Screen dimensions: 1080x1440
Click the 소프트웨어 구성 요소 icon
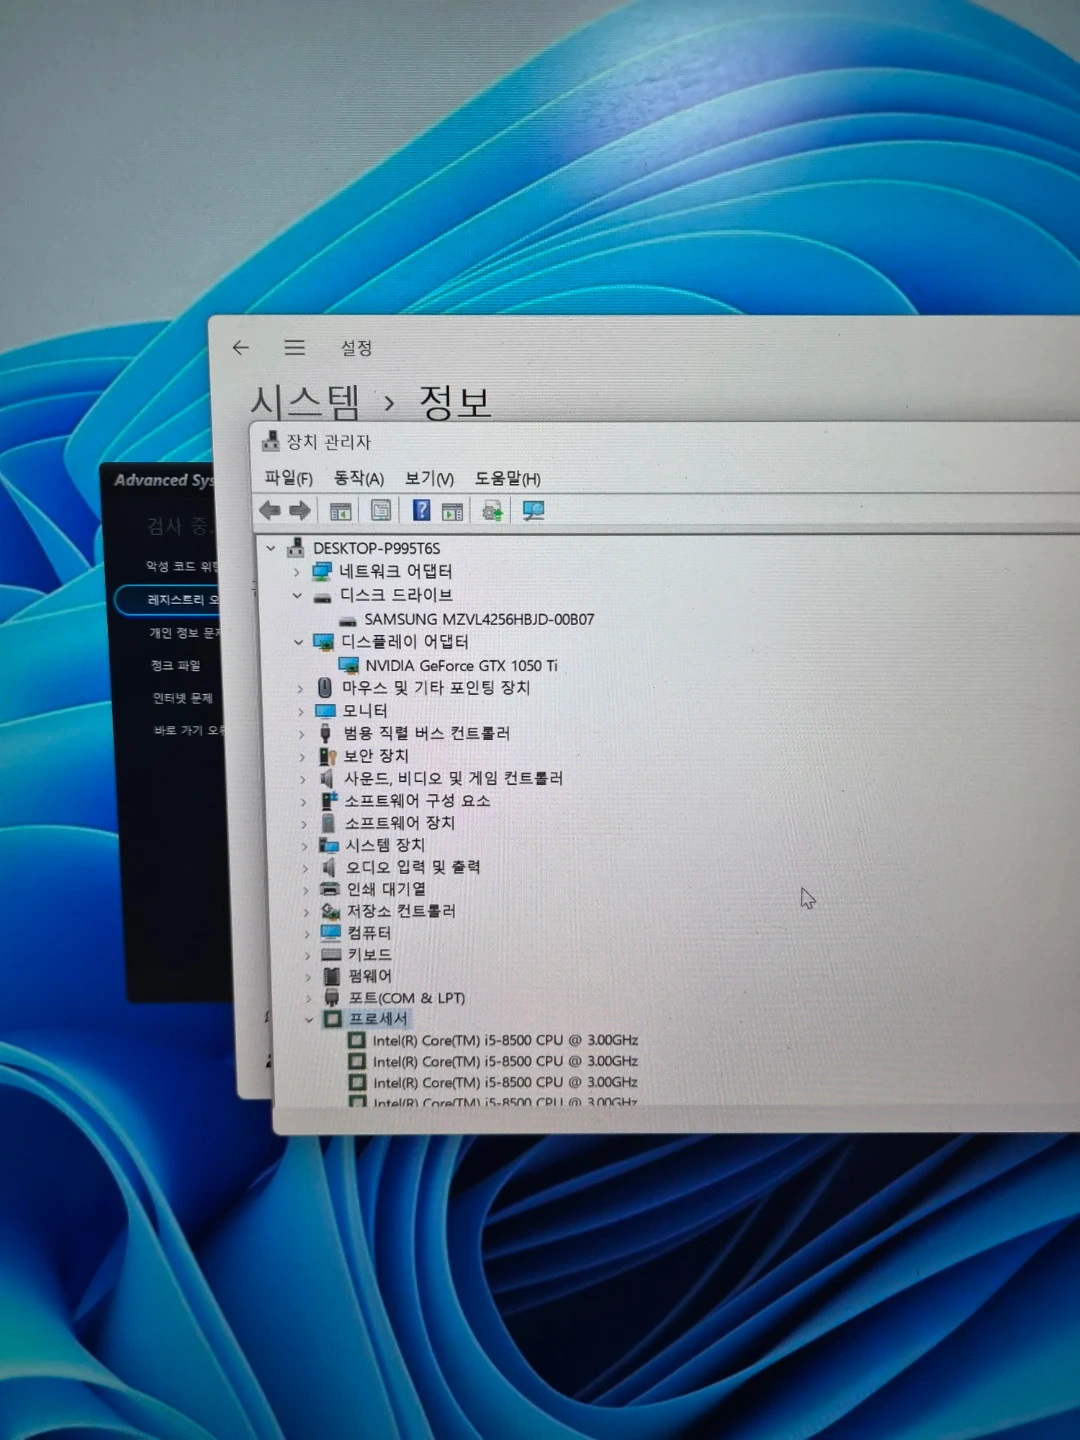[x=329, y=800]
